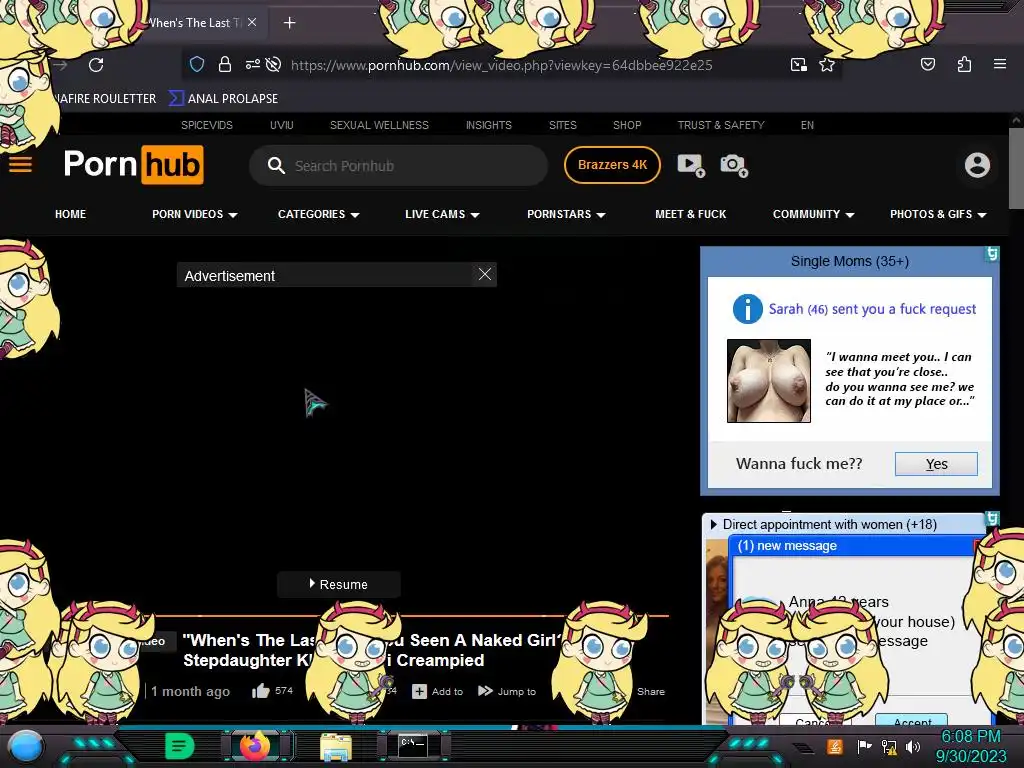The height and width of the screenshot is (768, 1024).
Task: Open the browser Extensions puzzle icon
Action: tap(964, 64)
